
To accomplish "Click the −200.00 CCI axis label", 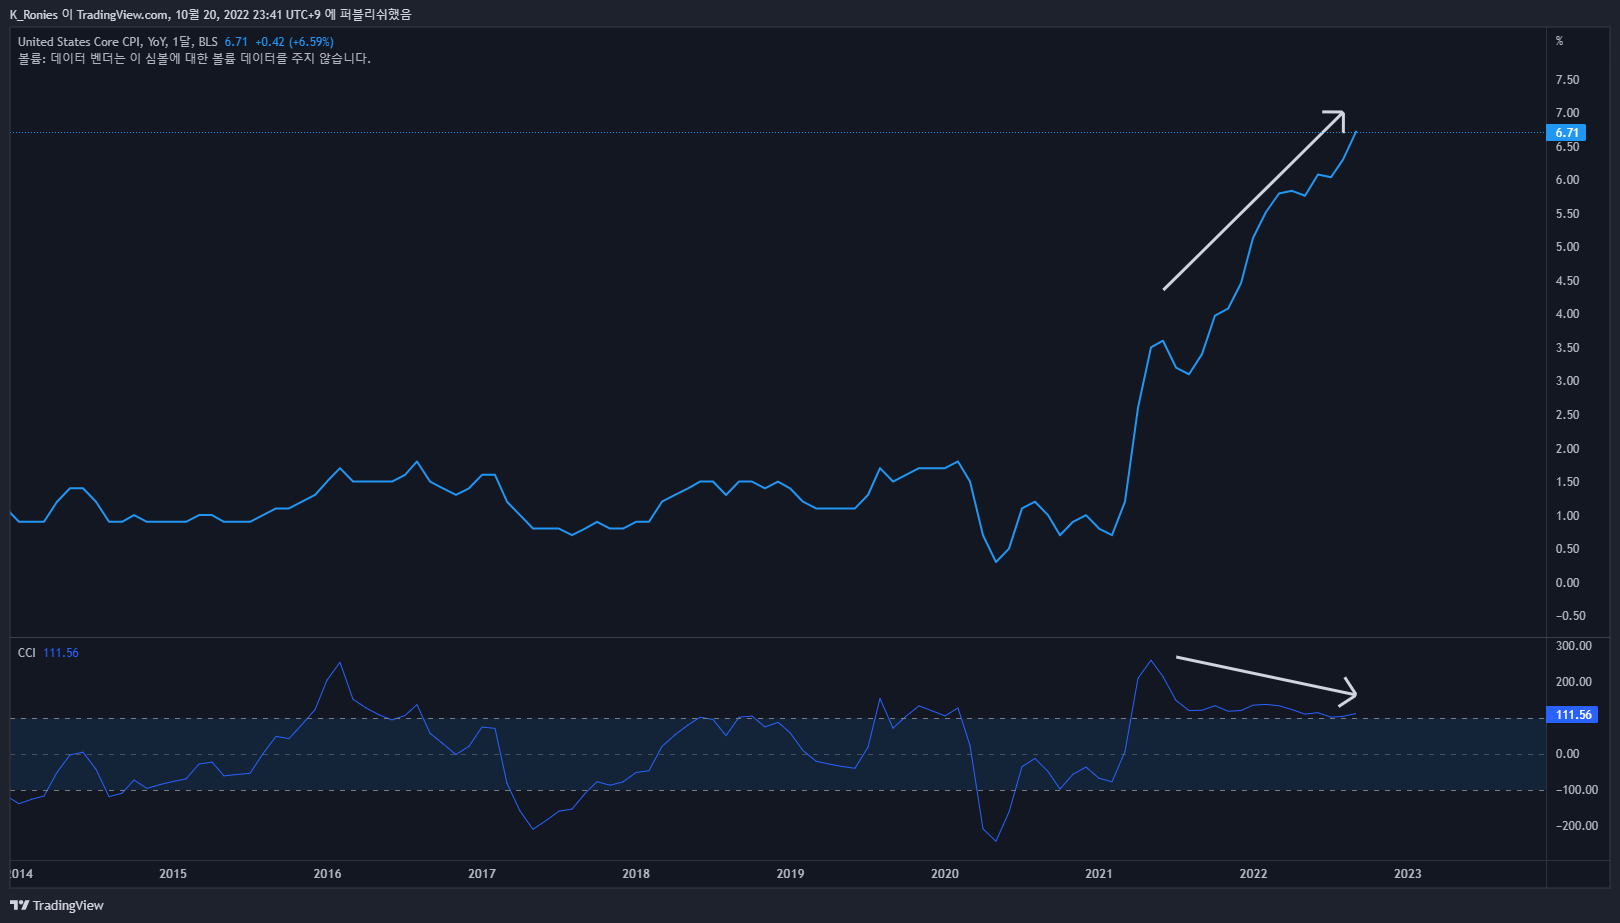I will pyautogui.click(x=1577, y=826).
